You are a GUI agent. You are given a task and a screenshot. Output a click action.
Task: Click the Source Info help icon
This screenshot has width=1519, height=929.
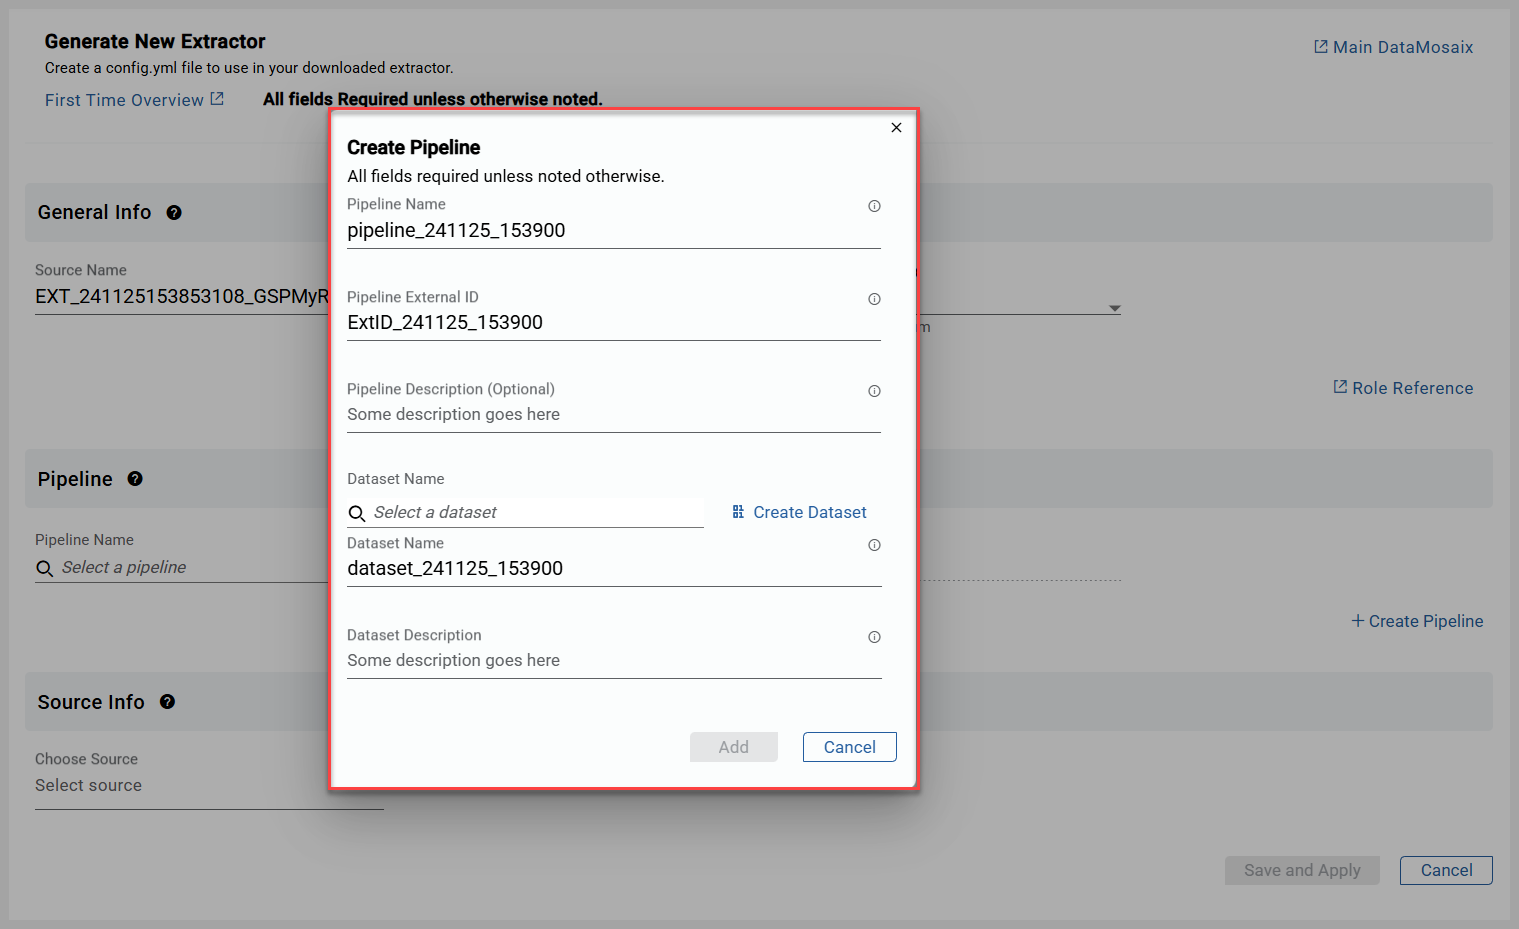167,702
